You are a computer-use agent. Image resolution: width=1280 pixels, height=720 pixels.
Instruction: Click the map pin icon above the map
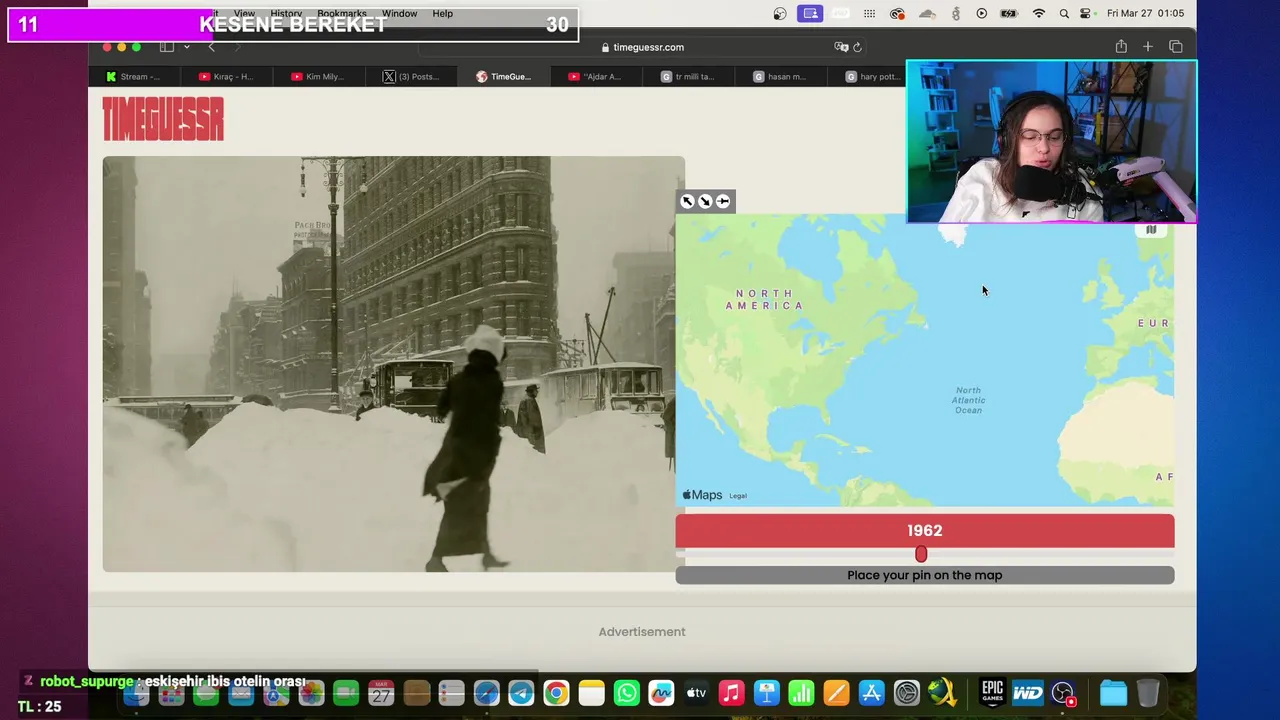(x=723, y=201)
